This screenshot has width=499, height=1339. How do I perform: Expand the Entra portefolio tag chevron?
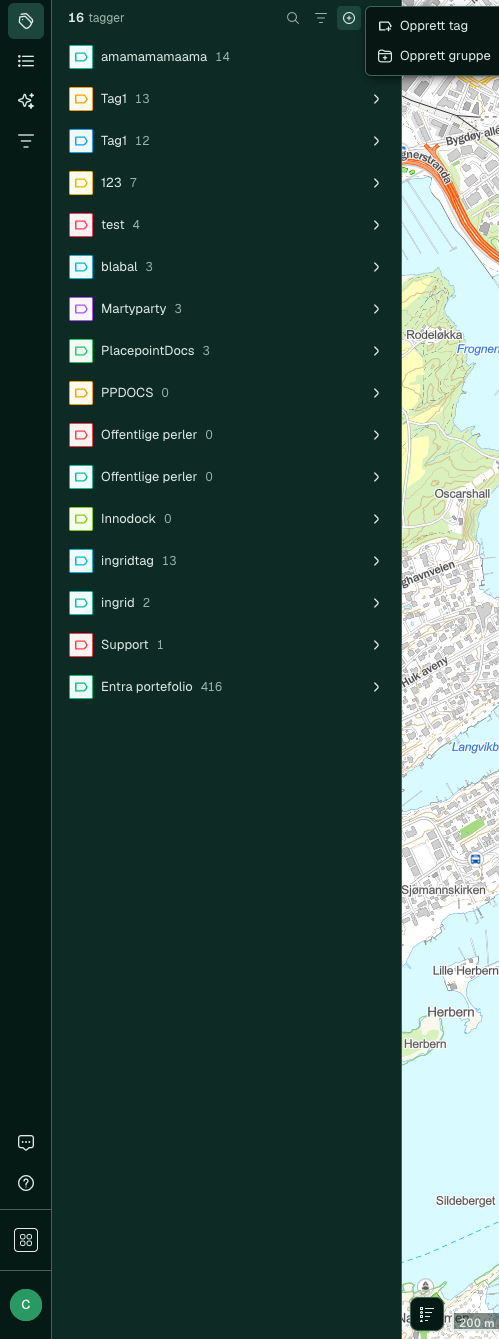coord(376,687)
